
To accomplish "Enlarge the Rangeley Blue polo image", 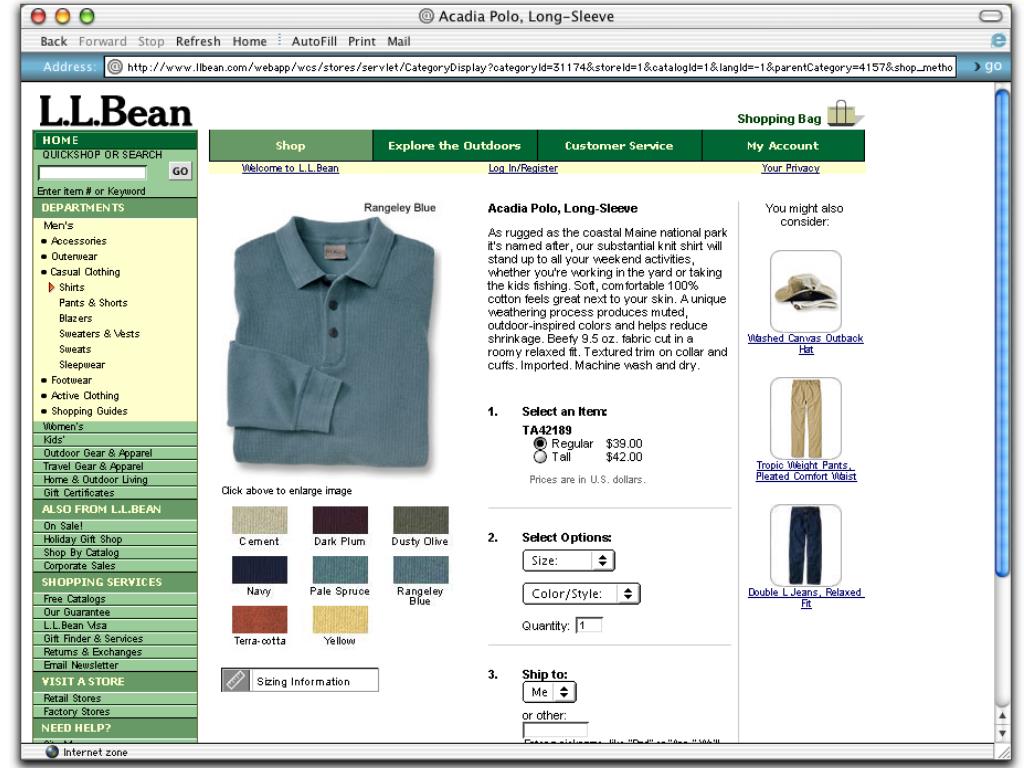I will [331, 343].
